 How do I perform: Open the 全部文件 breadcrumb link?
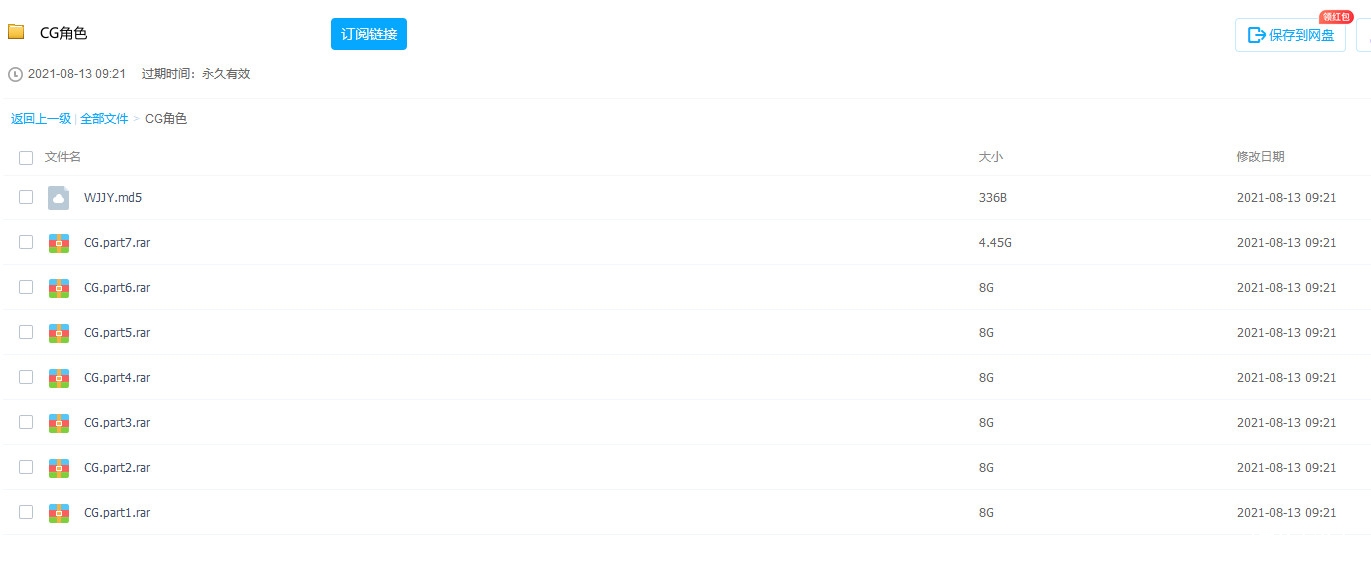(104, 118)
